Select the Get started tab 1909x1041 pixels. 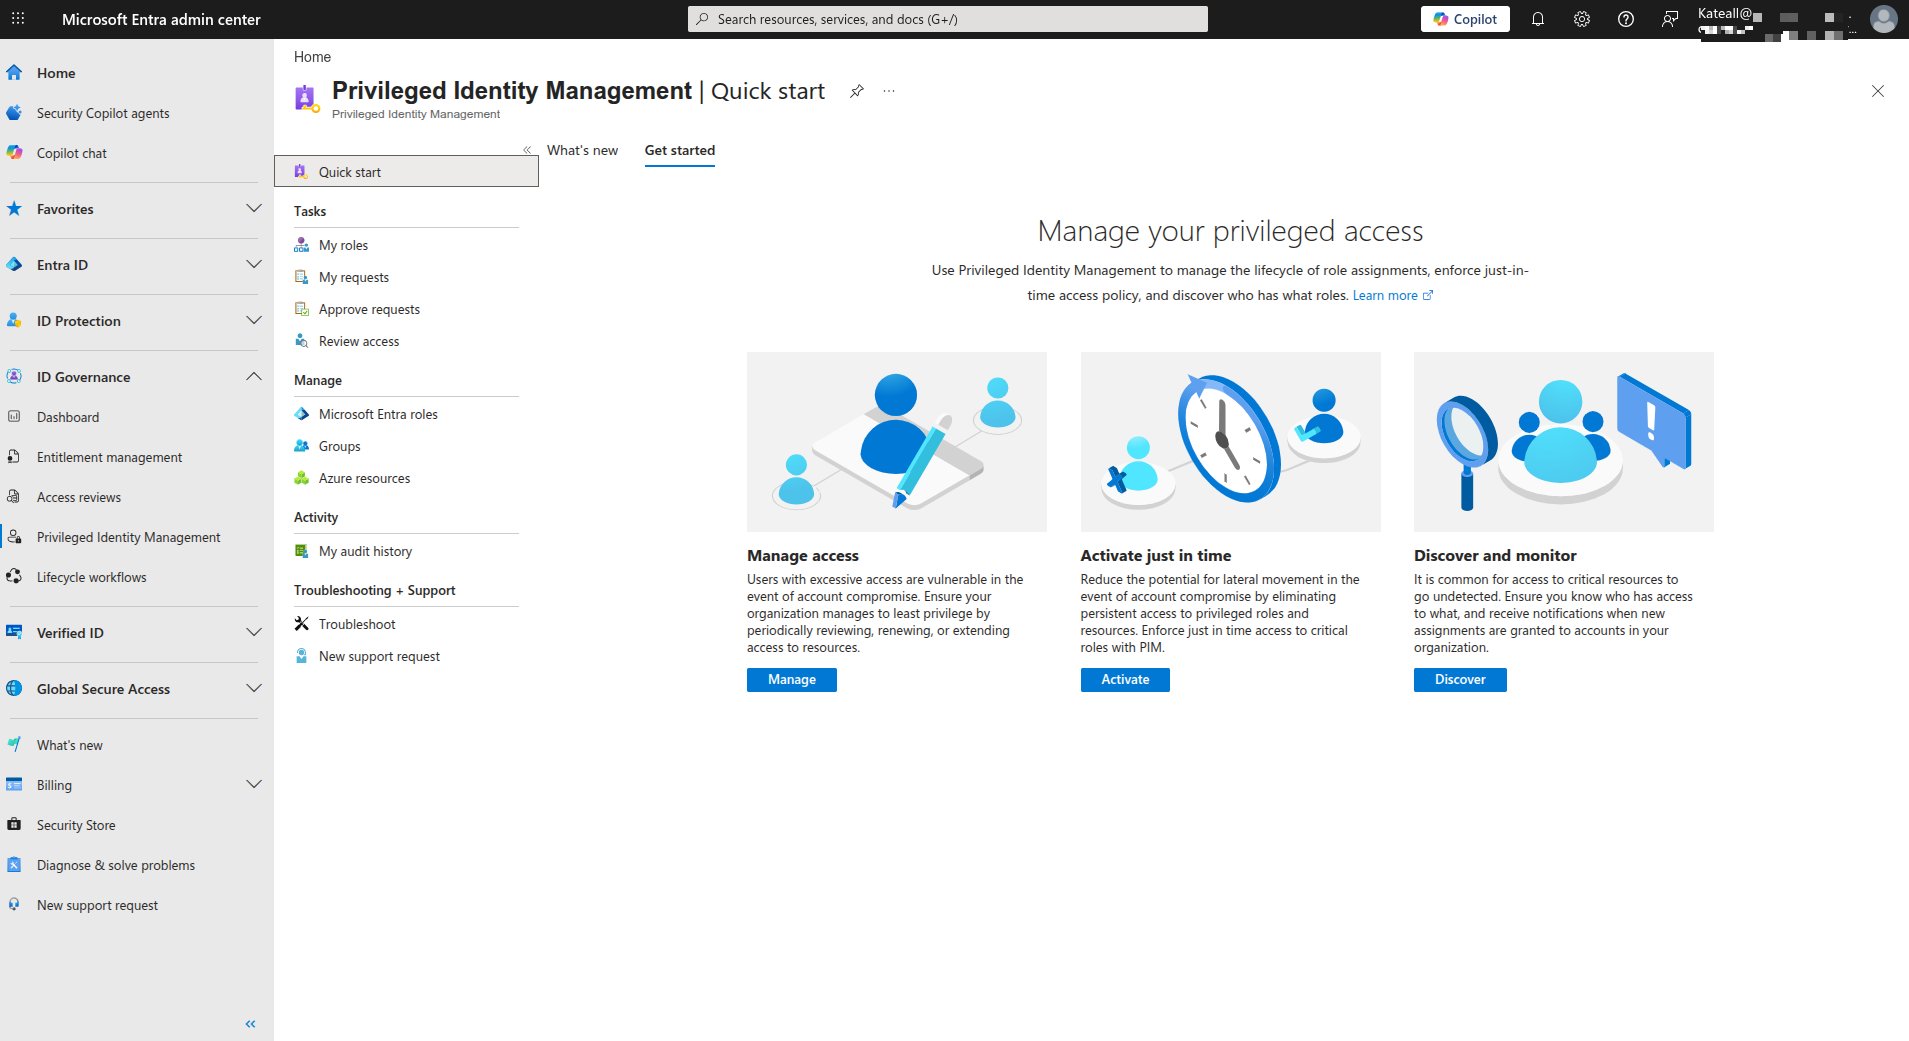(680, 151)
